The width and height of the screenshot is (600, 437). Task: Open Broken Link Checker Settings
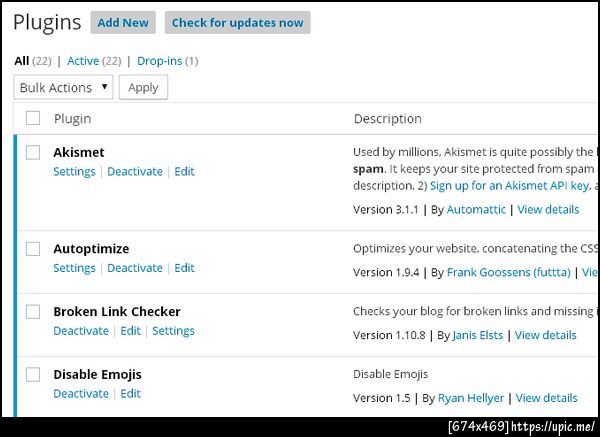(x=173, y=331)
